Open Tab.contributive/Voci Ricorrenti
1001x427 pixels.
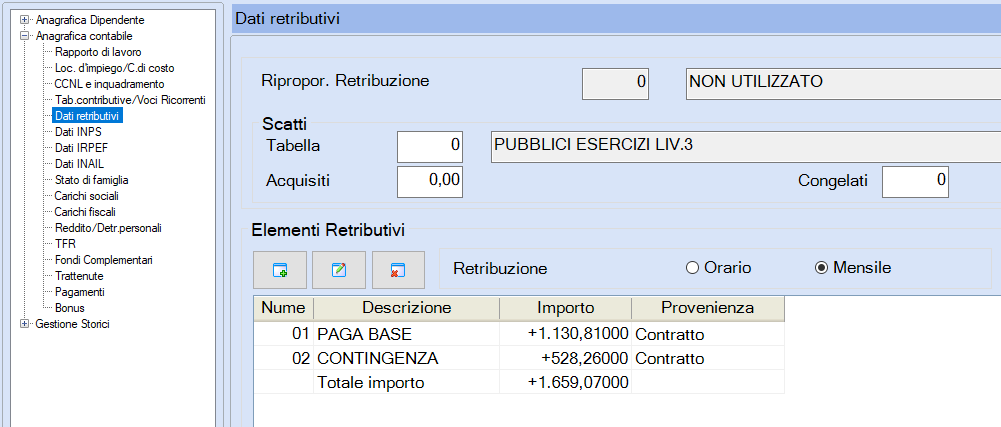coord(130,100)
